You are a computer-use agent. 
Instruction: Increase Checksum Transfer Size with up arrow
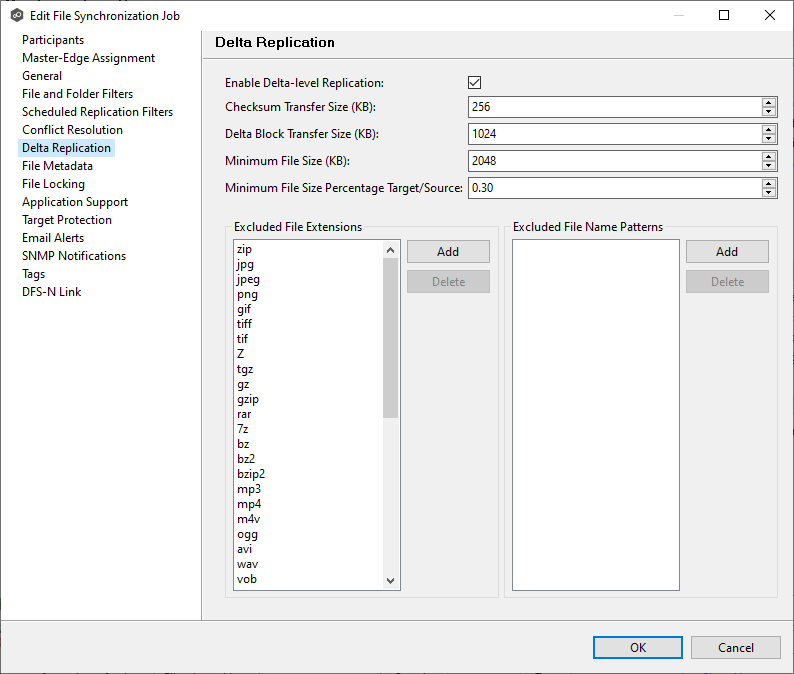[x=768, y=103]
